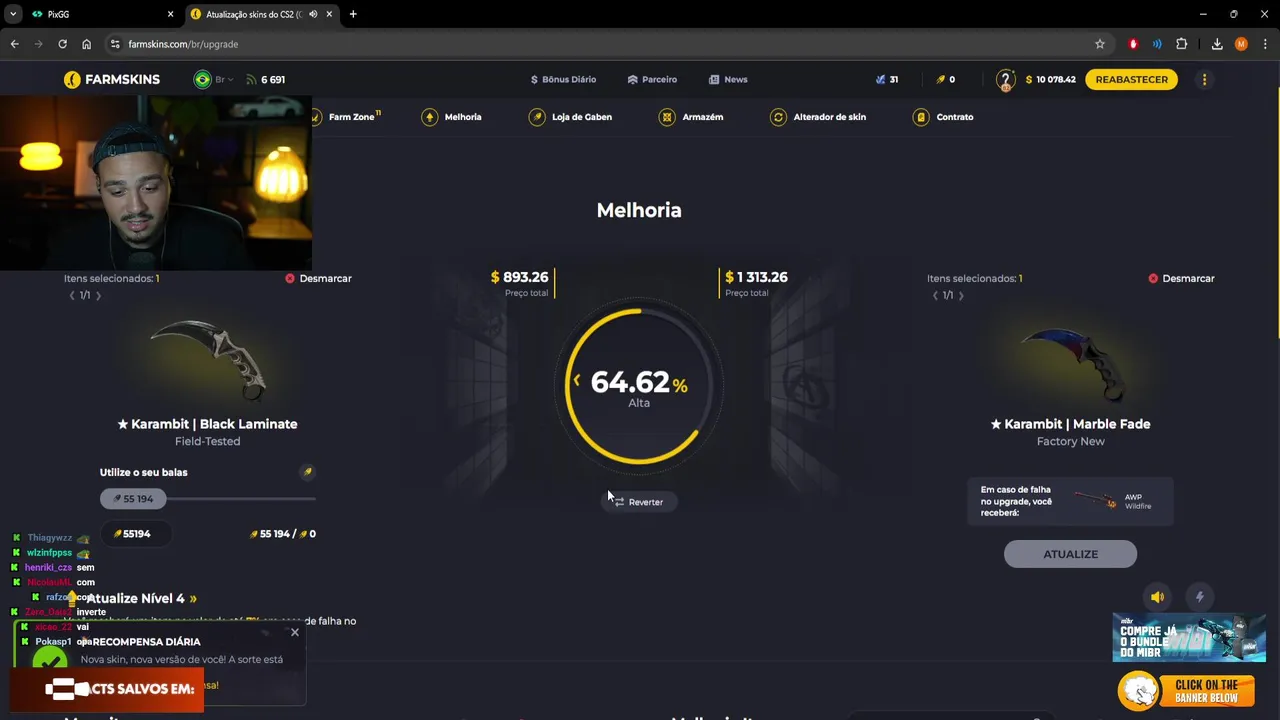Go to previous page of left items
Screen dimensions: 1280x720
click(x=71, y=296)
